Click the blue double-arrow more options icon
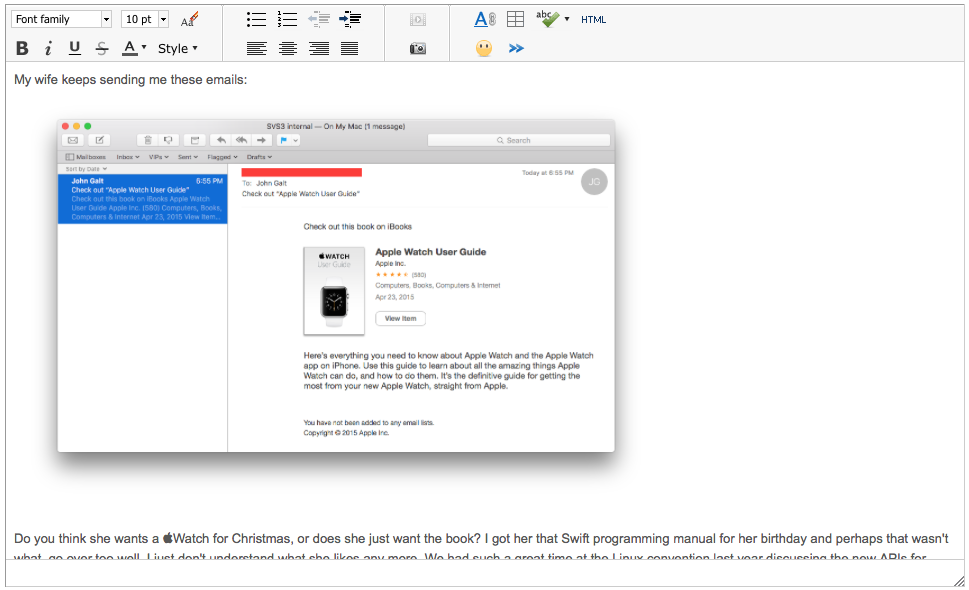 [516, 48]
